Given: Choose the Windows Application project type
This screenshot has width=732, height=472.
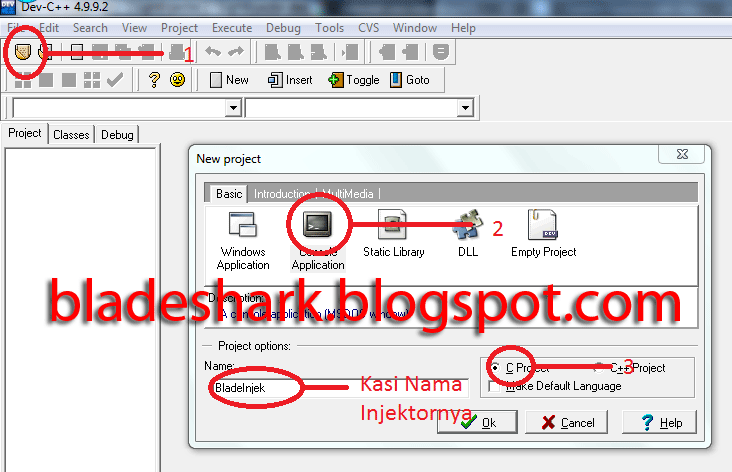Looking at the screenshot, I should [x=243, y=240].
